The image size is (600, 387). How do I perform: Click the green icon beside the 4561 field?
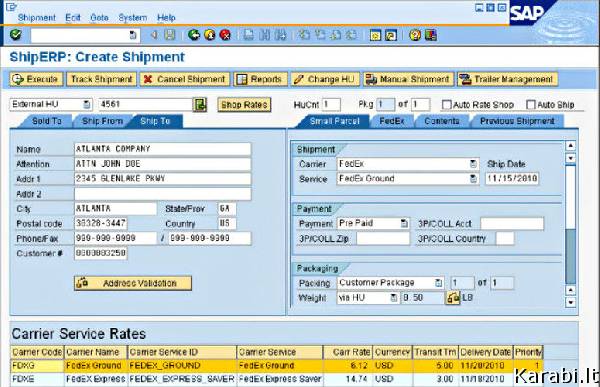click(200, 105)
